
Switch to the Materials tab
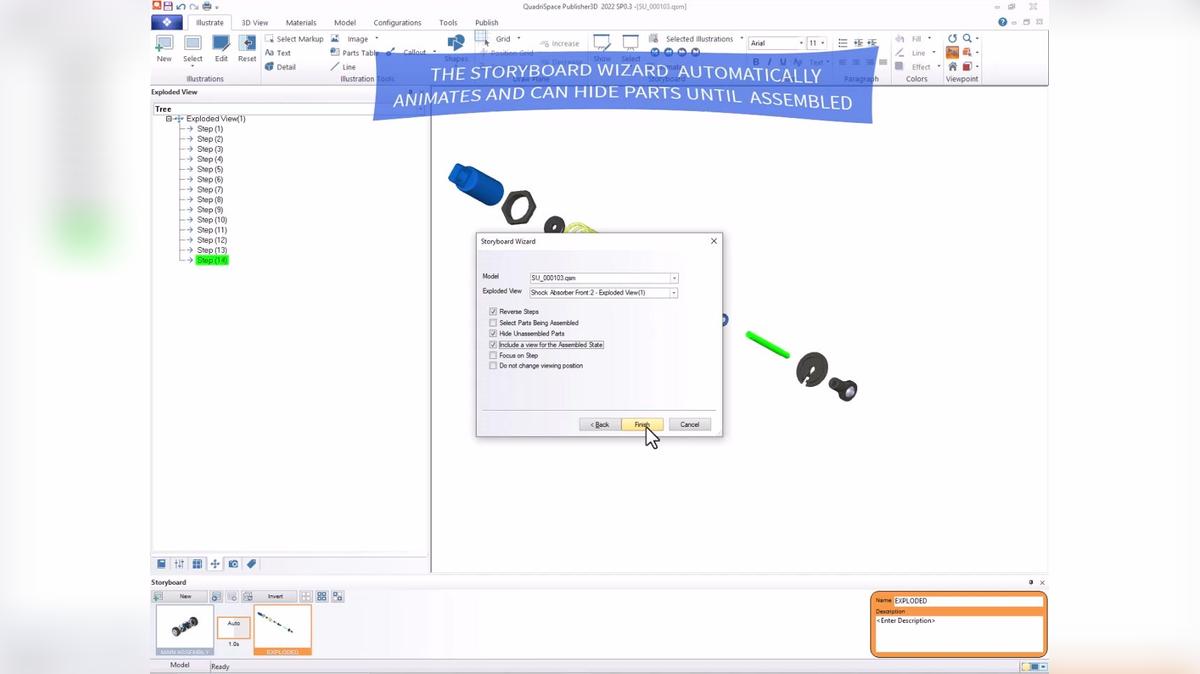point(301,22)
